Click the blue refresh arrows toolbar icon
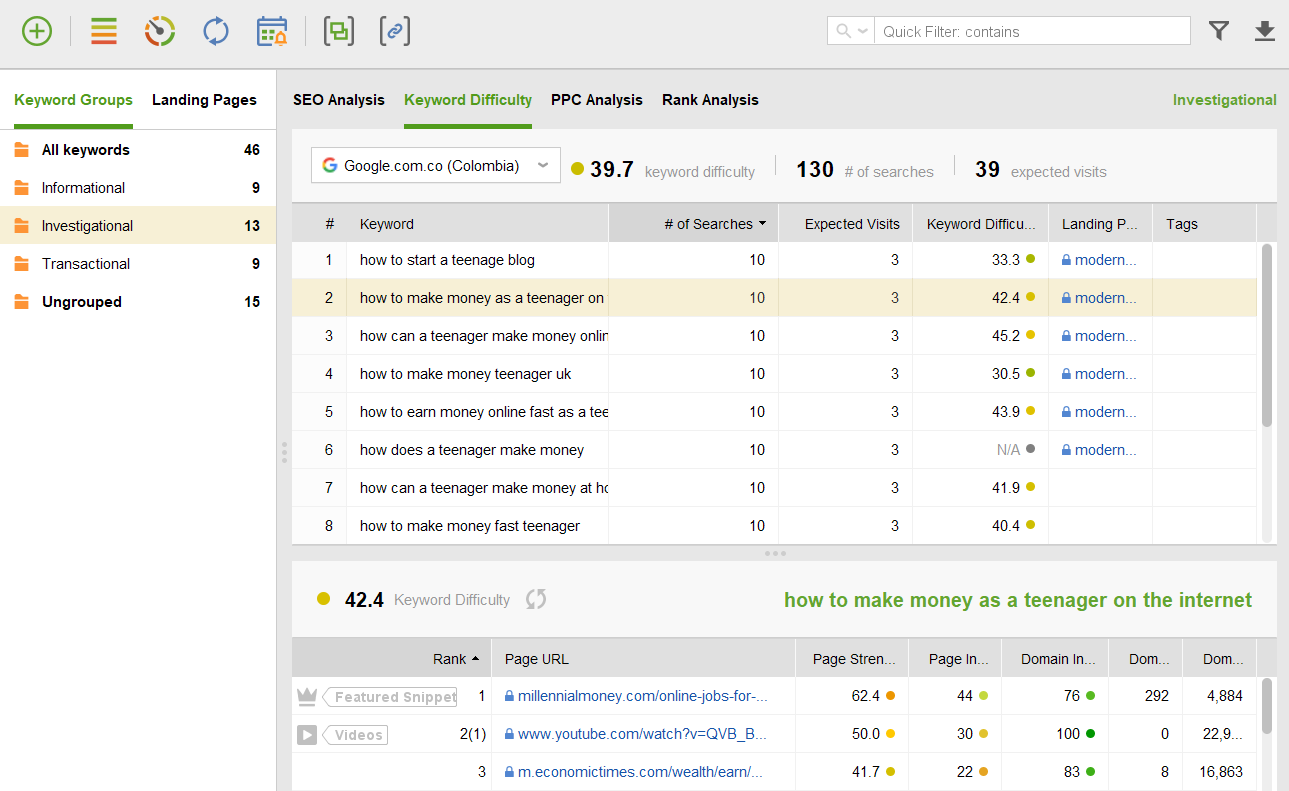1289x791 pixels. [216, 31]
